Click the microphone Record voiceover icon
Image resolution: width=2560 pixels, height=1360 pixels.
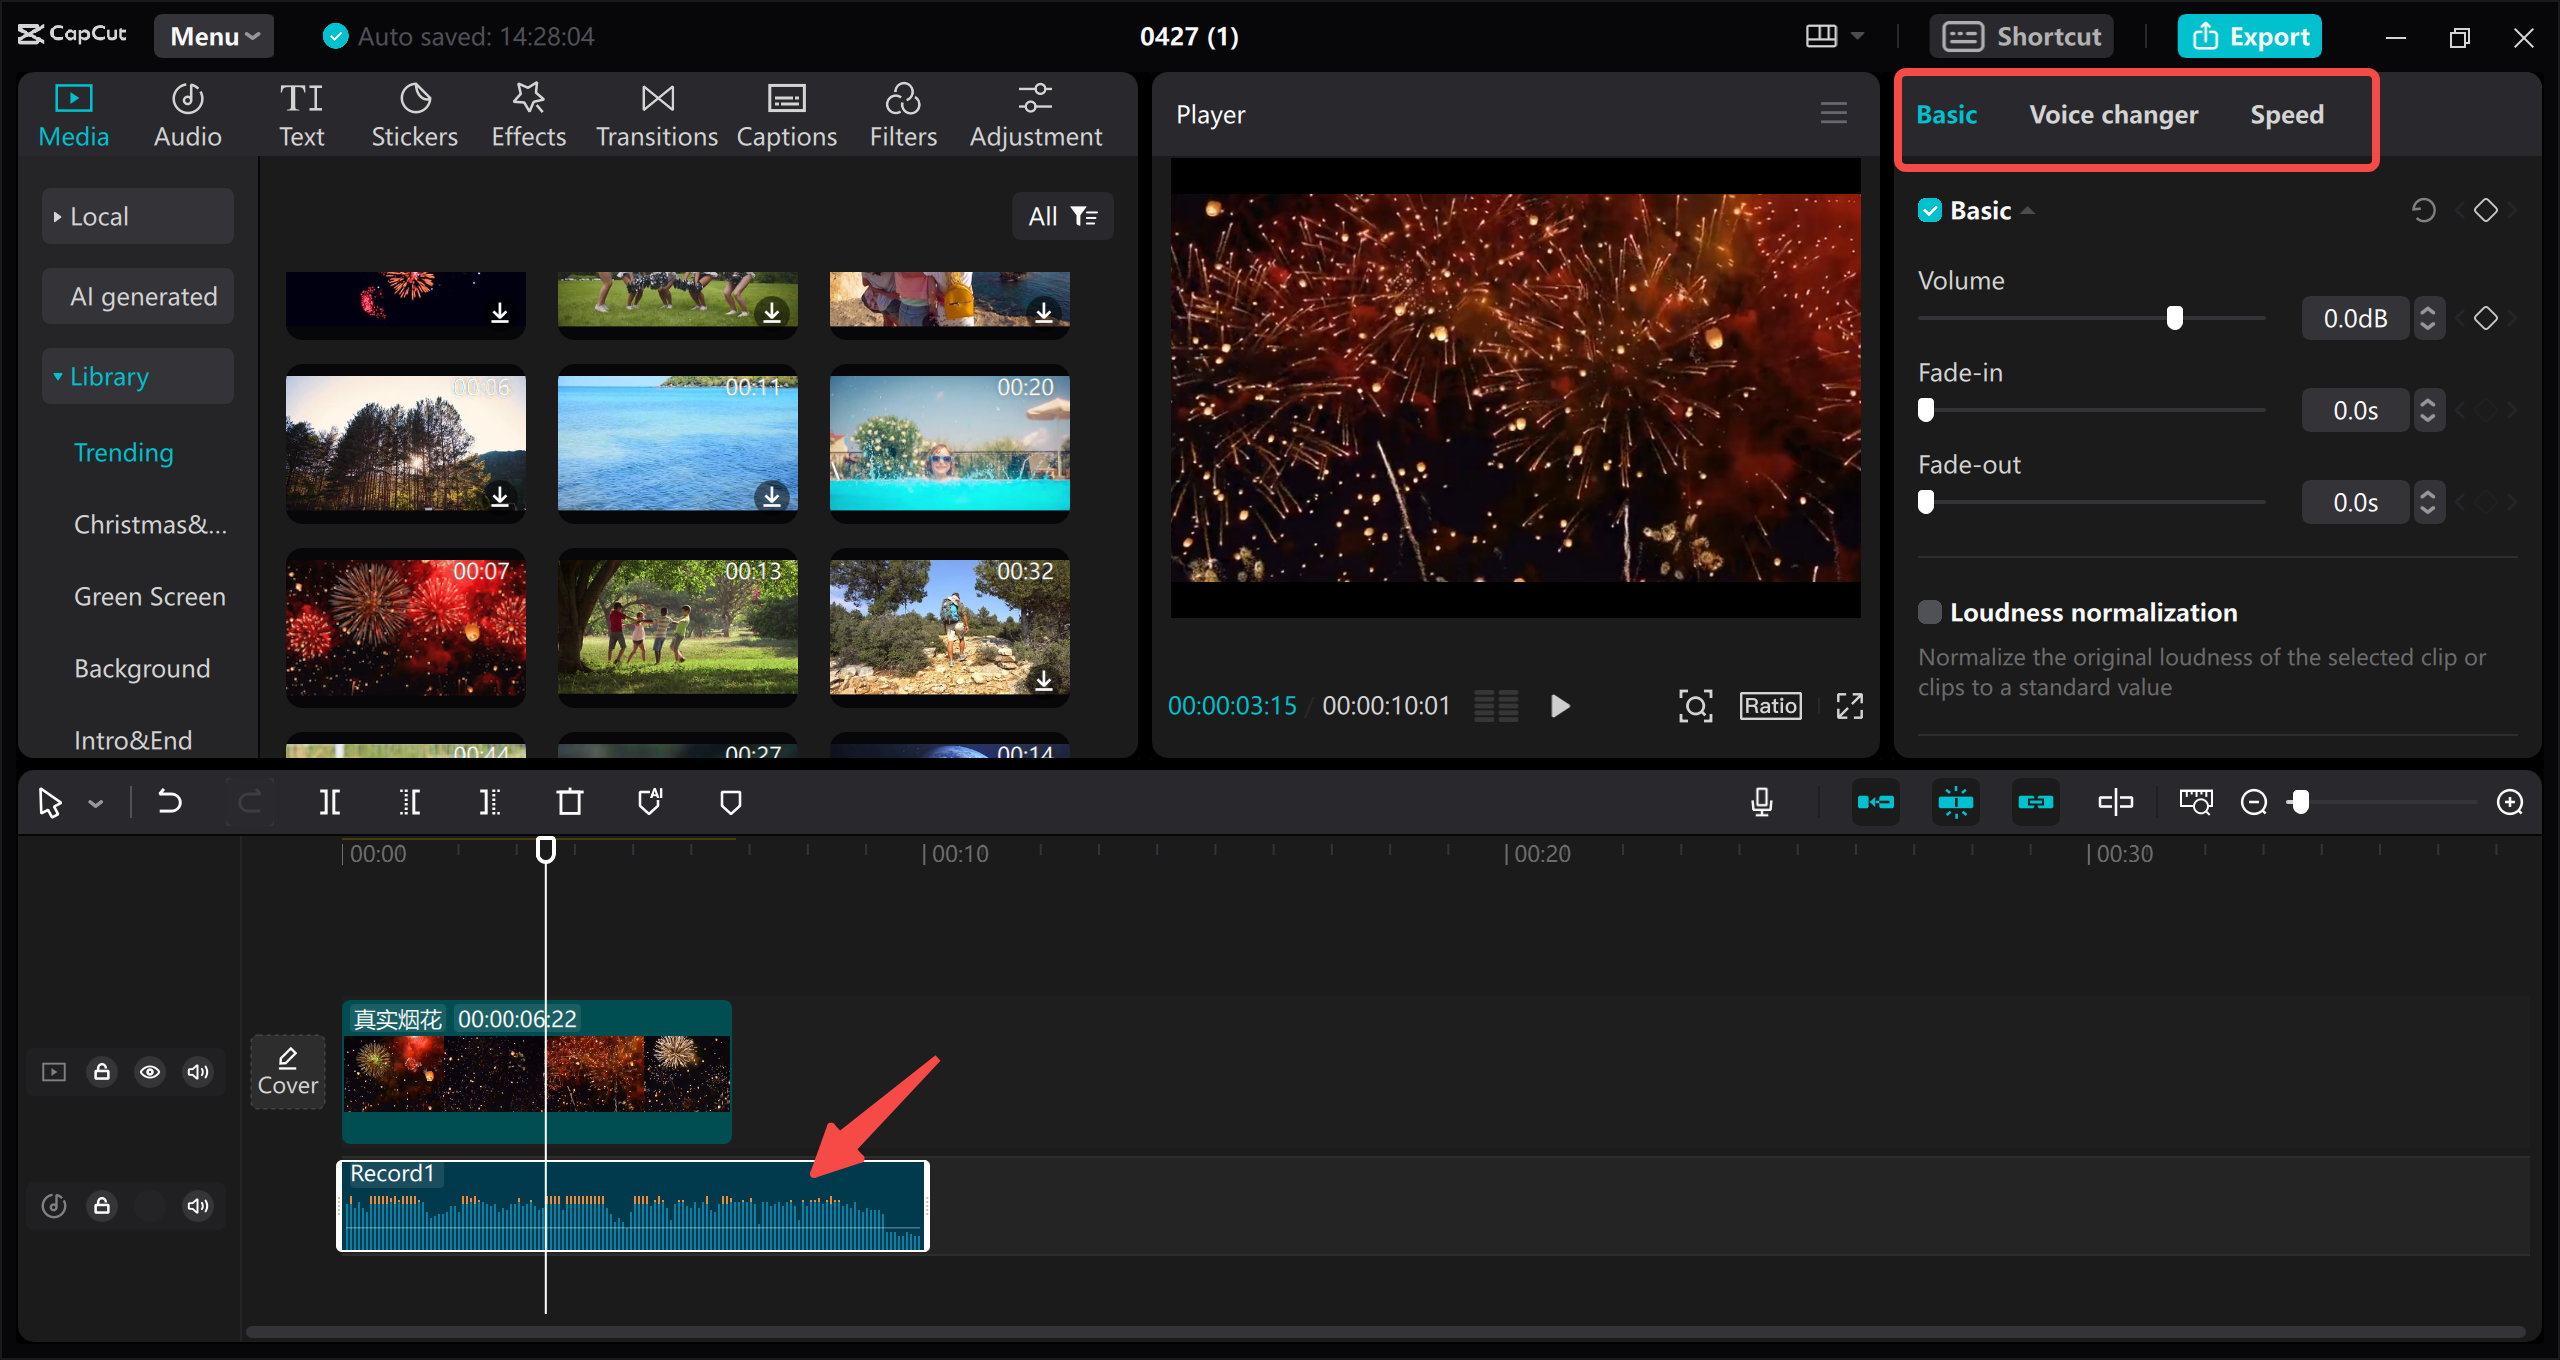coord(1762,802)
